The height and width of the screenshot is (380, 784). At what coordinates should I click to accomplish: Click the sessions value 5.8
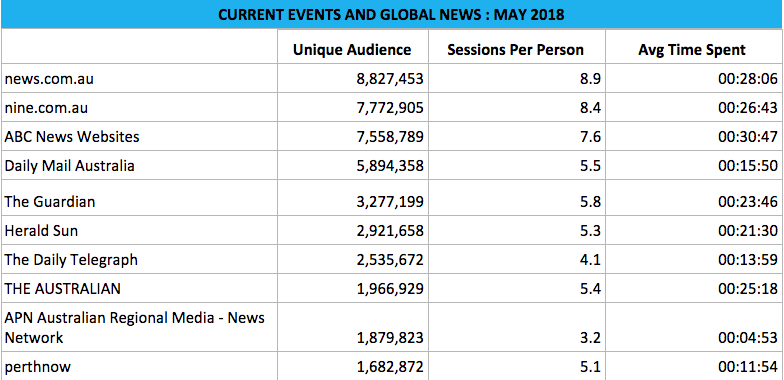590,202
